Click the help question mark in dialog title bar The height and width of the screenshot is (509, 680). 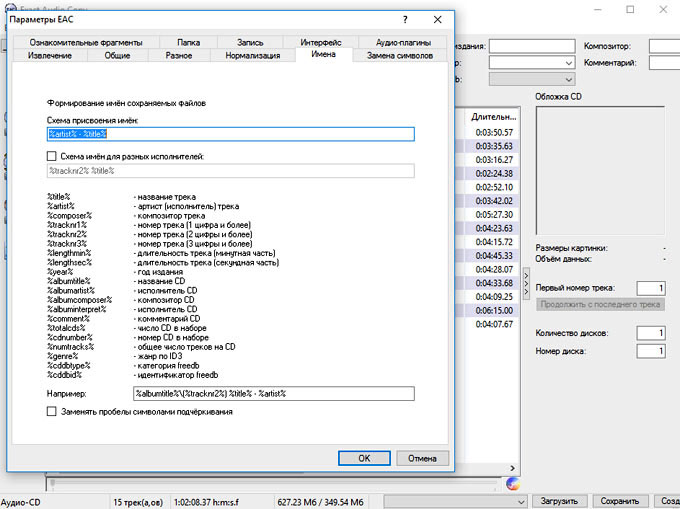pos(404,20)
